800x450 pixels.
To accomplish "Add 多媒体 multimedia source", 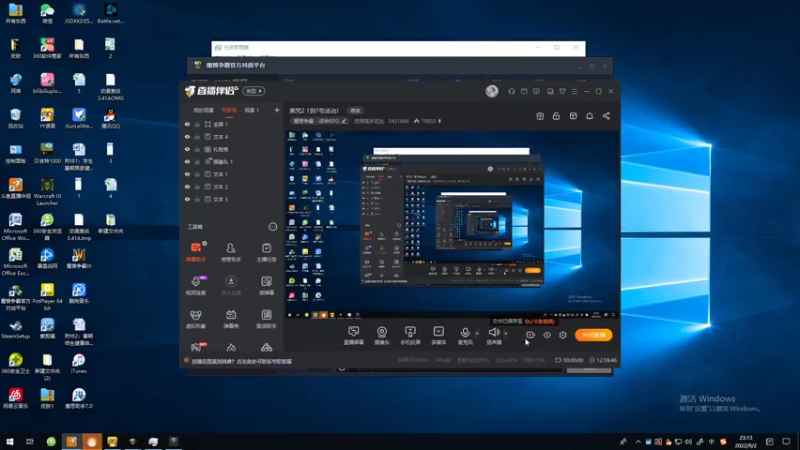I will pyautogui.click(x=439, y=335).
